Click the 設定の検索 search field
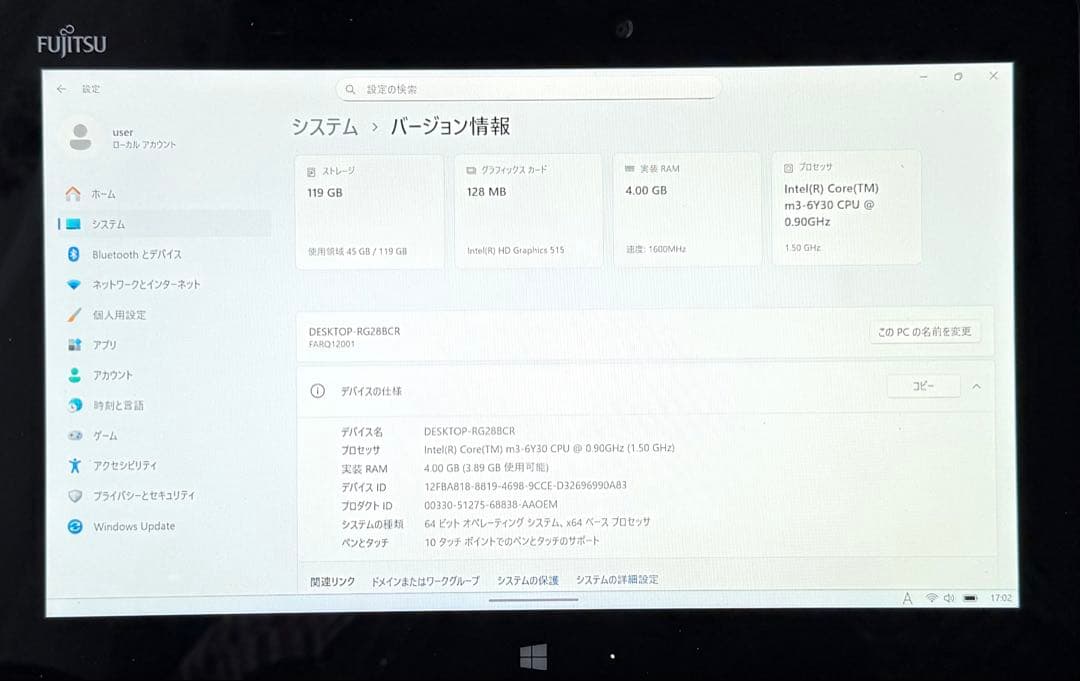The height and width of the screenshot is (681, 1080). (x=528, y=88)
